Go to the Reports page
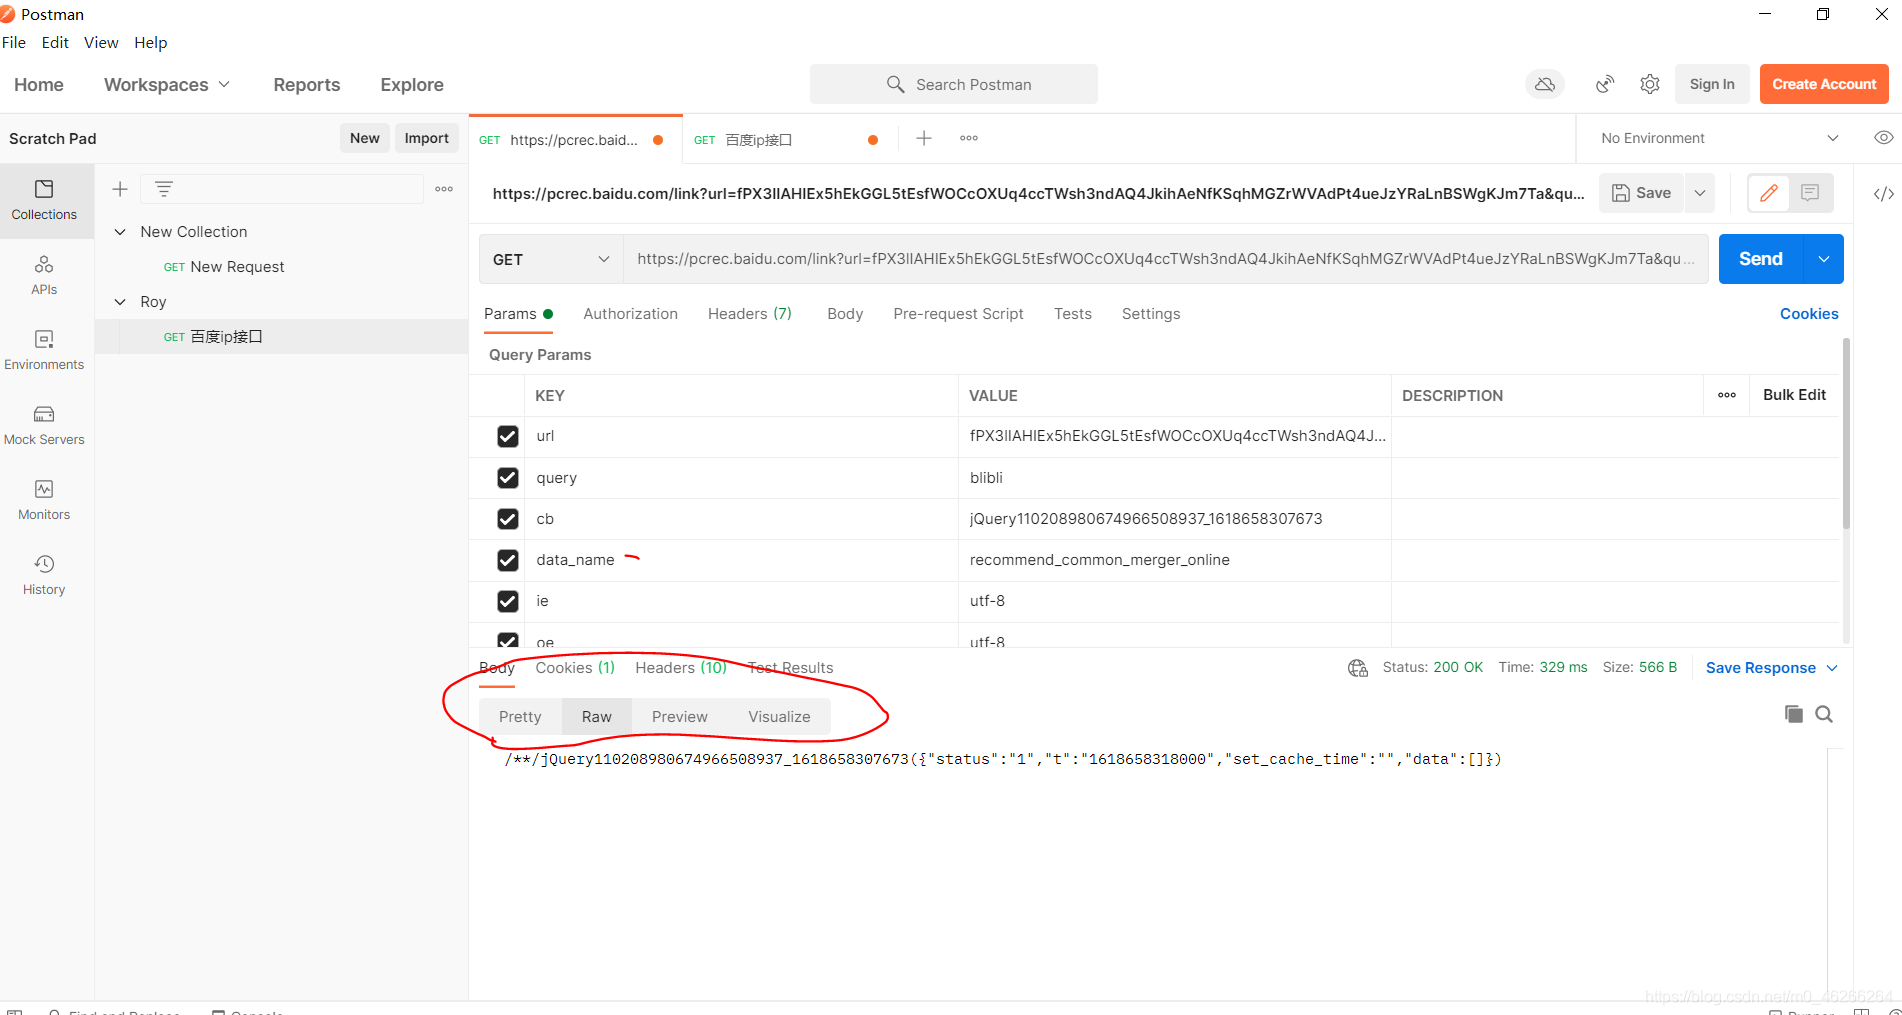This screenshot has height=1015, width=1902. point(307,85)
